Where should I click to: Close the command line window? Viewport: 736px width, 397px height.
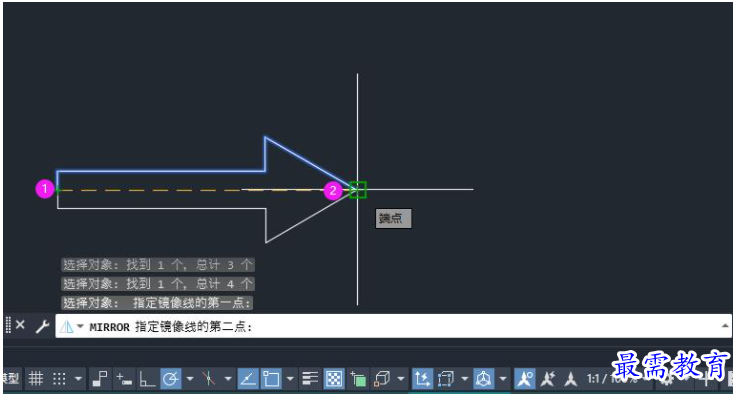point(20,325)
